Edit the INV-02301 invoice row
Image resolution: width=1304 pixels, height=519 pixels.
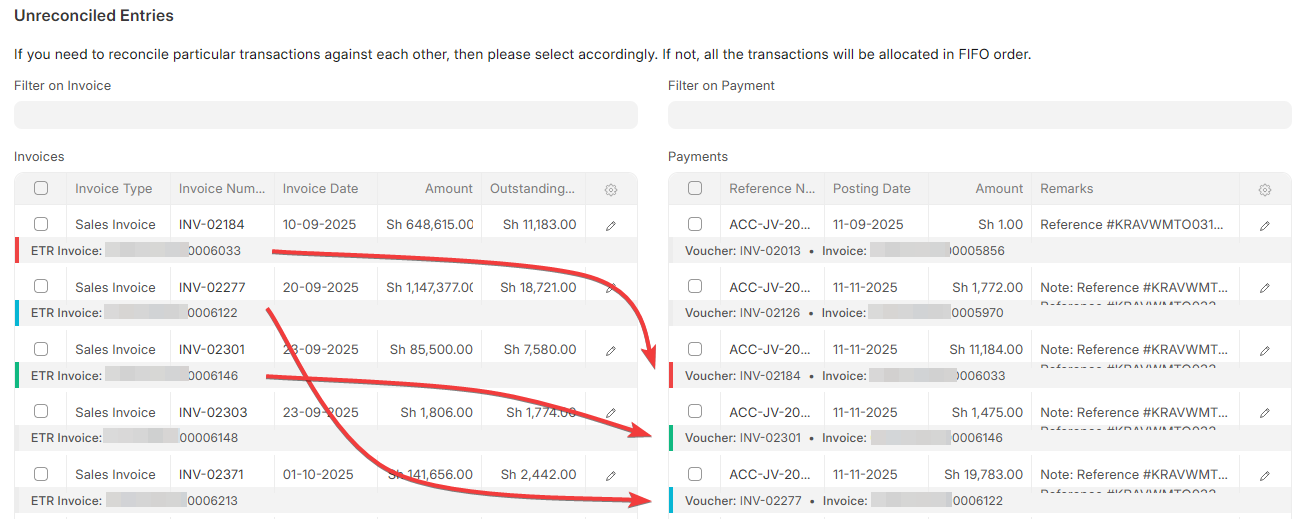click(x=611, y=350)
